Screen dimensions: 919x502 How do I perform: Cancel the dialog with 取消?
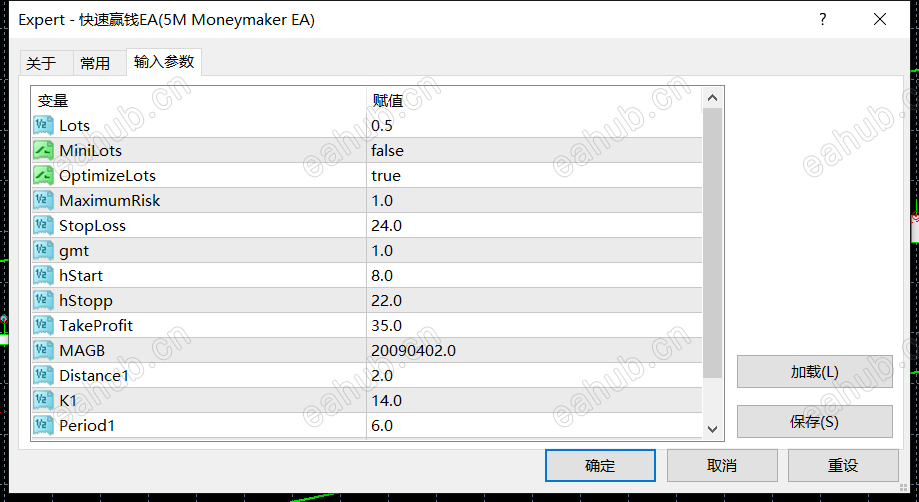722,466
